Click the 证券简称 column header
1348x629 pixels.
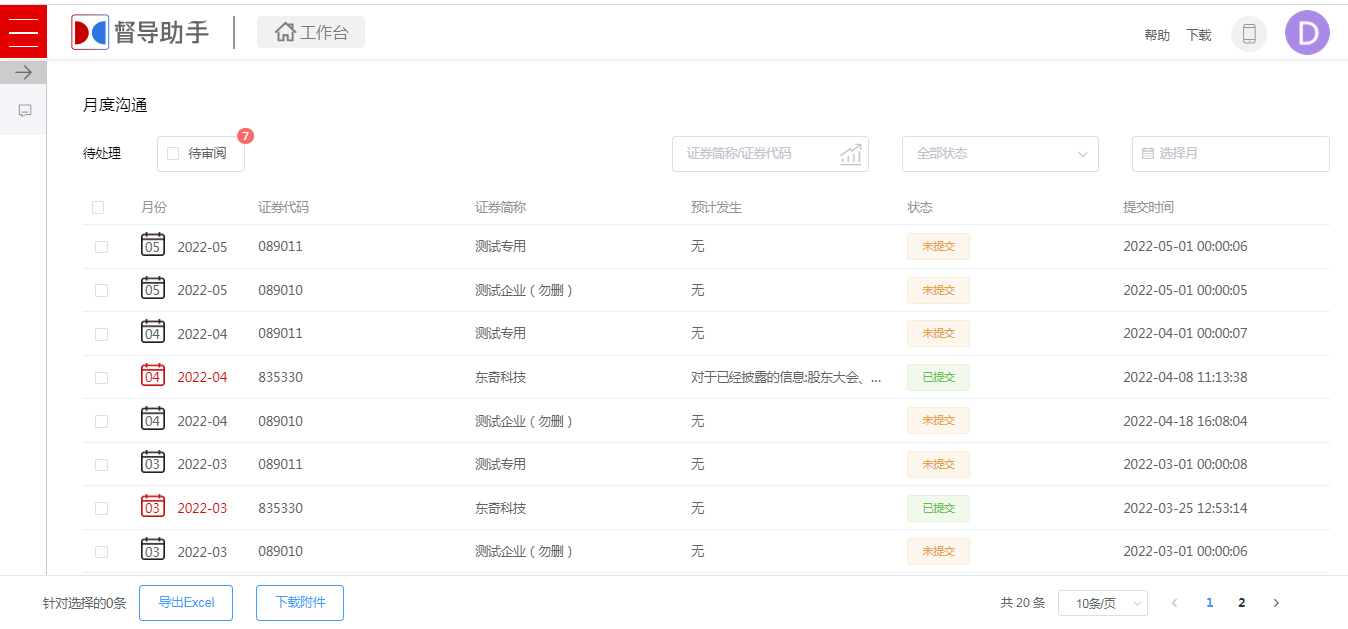click(x=500, y=207)
